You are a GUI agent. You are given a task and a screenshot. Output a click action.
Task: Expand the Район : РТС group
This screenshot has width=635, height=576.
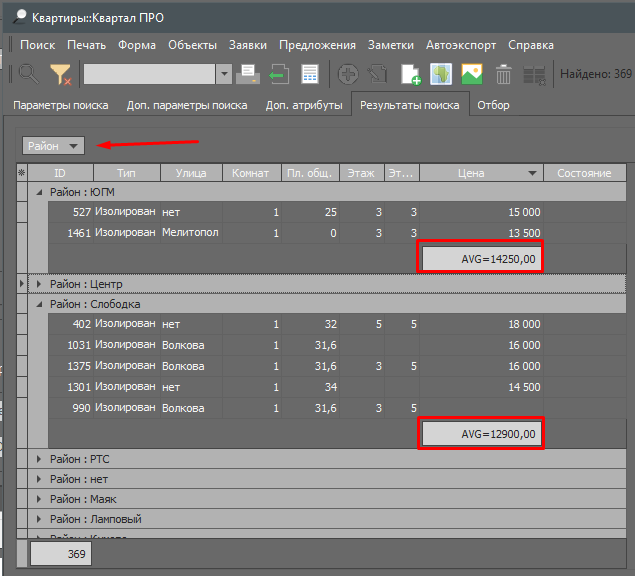pos(40,459)
